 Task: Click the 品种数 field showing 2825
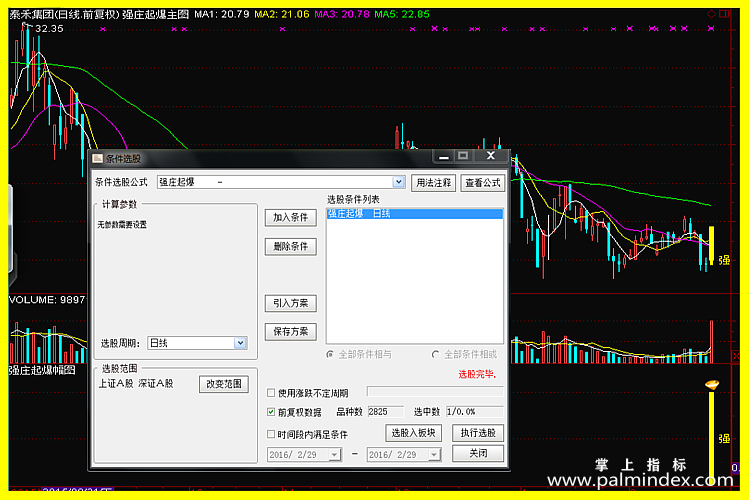(x=385, y=412)
